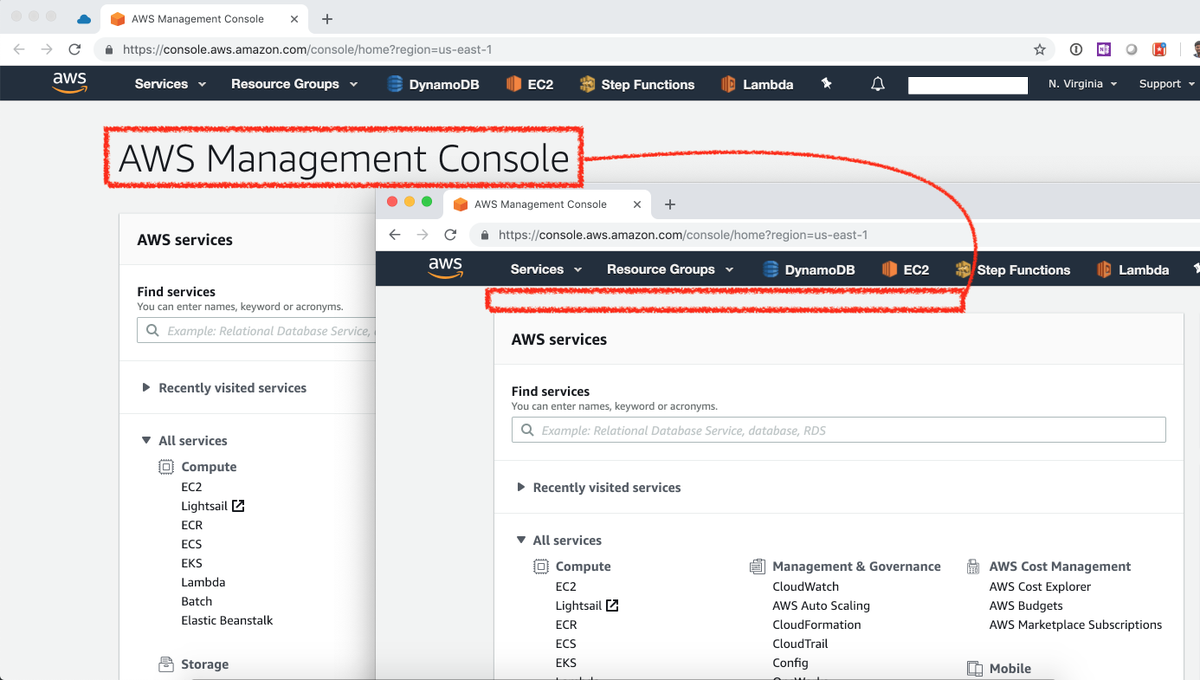Open Services dropdown in the front window
The height and width of the screenshot is (680, 1200).
[546, 269]
